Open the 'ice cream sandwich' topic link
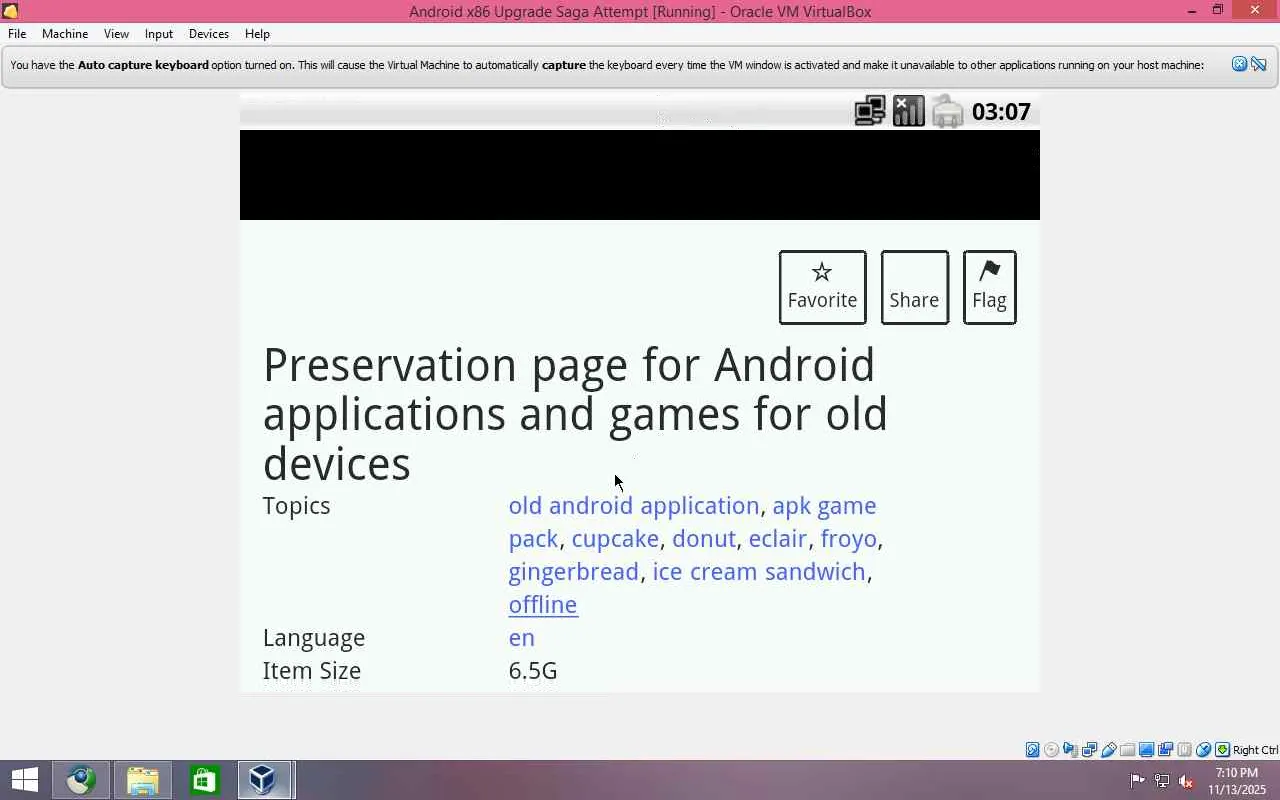This screenshot has width=1280, height=800. click(759, 572)
